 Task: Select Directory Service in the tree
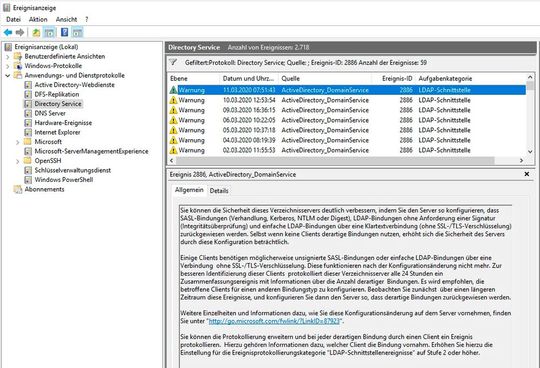pos(58,104)
